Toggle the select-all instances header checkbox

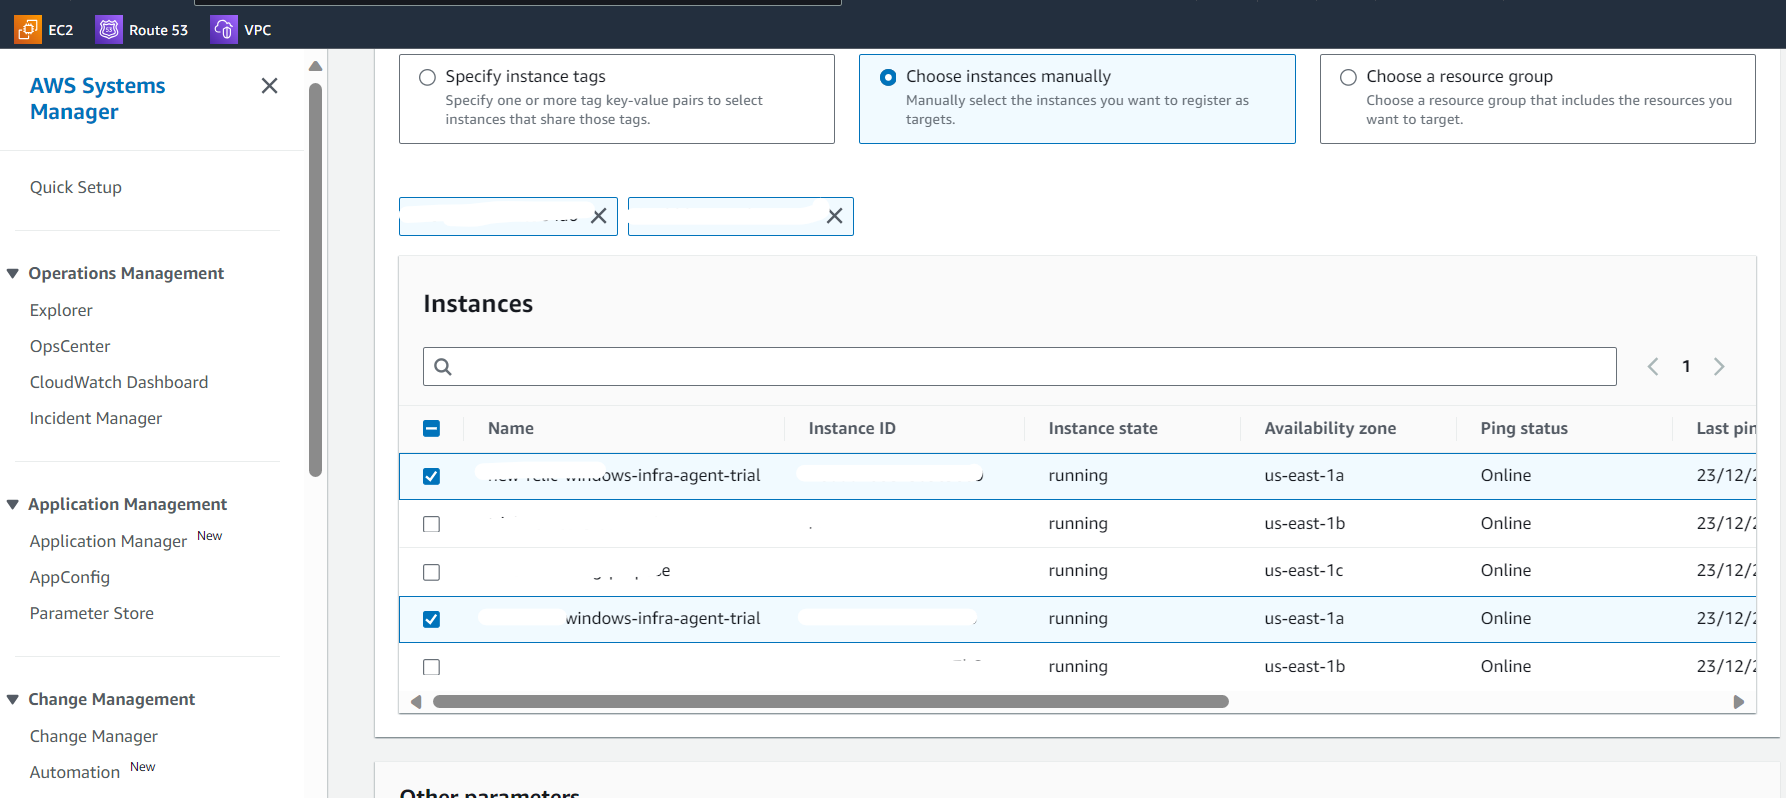(x=432, y=429)
